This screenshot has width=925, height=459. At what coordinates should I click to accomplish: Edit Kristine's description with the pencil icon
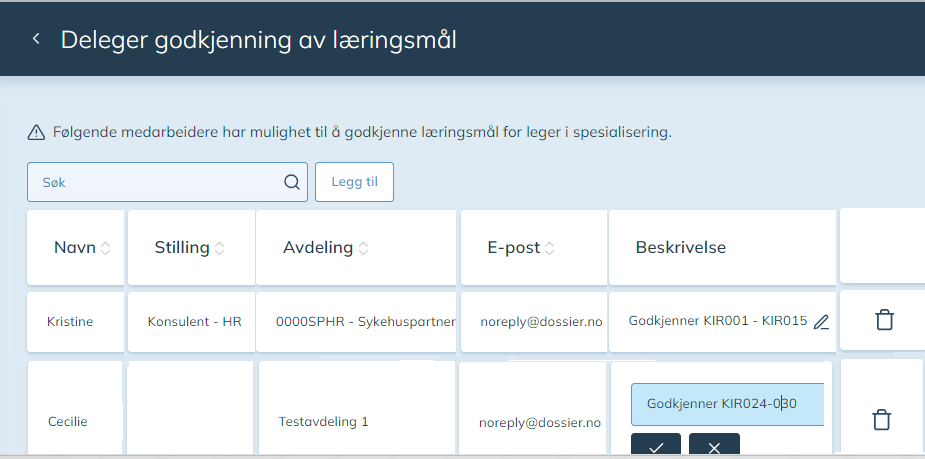tap(821, 322)
